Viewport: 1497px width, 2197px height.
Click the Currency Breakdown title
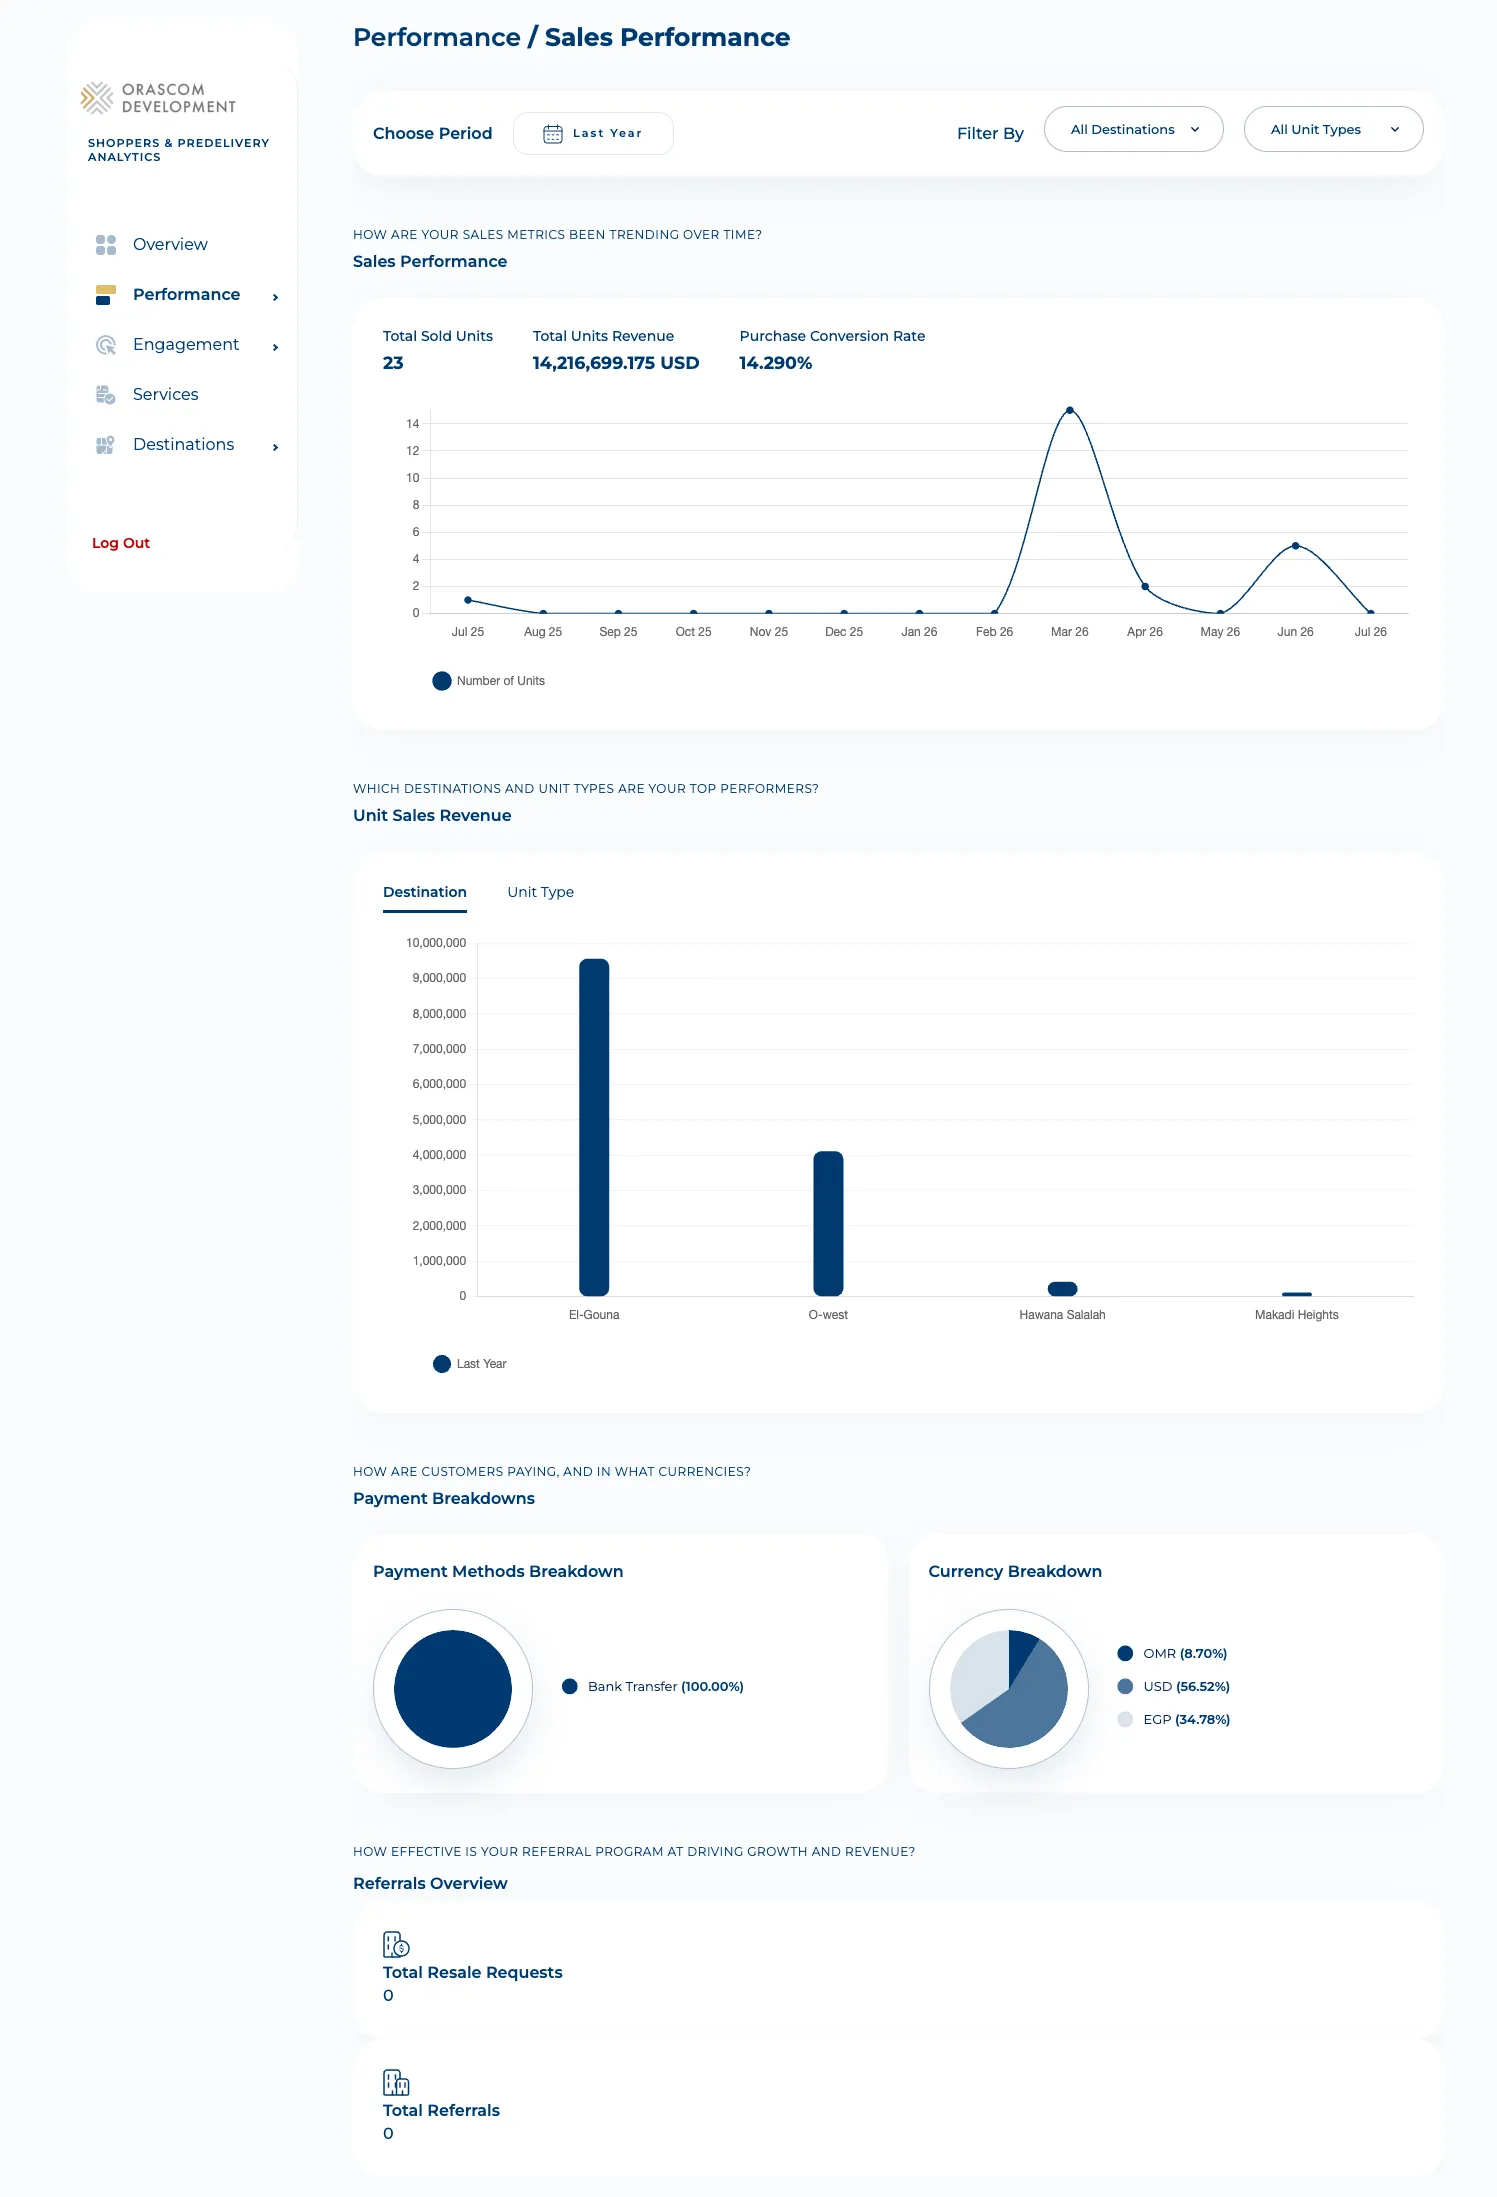1015,1571
